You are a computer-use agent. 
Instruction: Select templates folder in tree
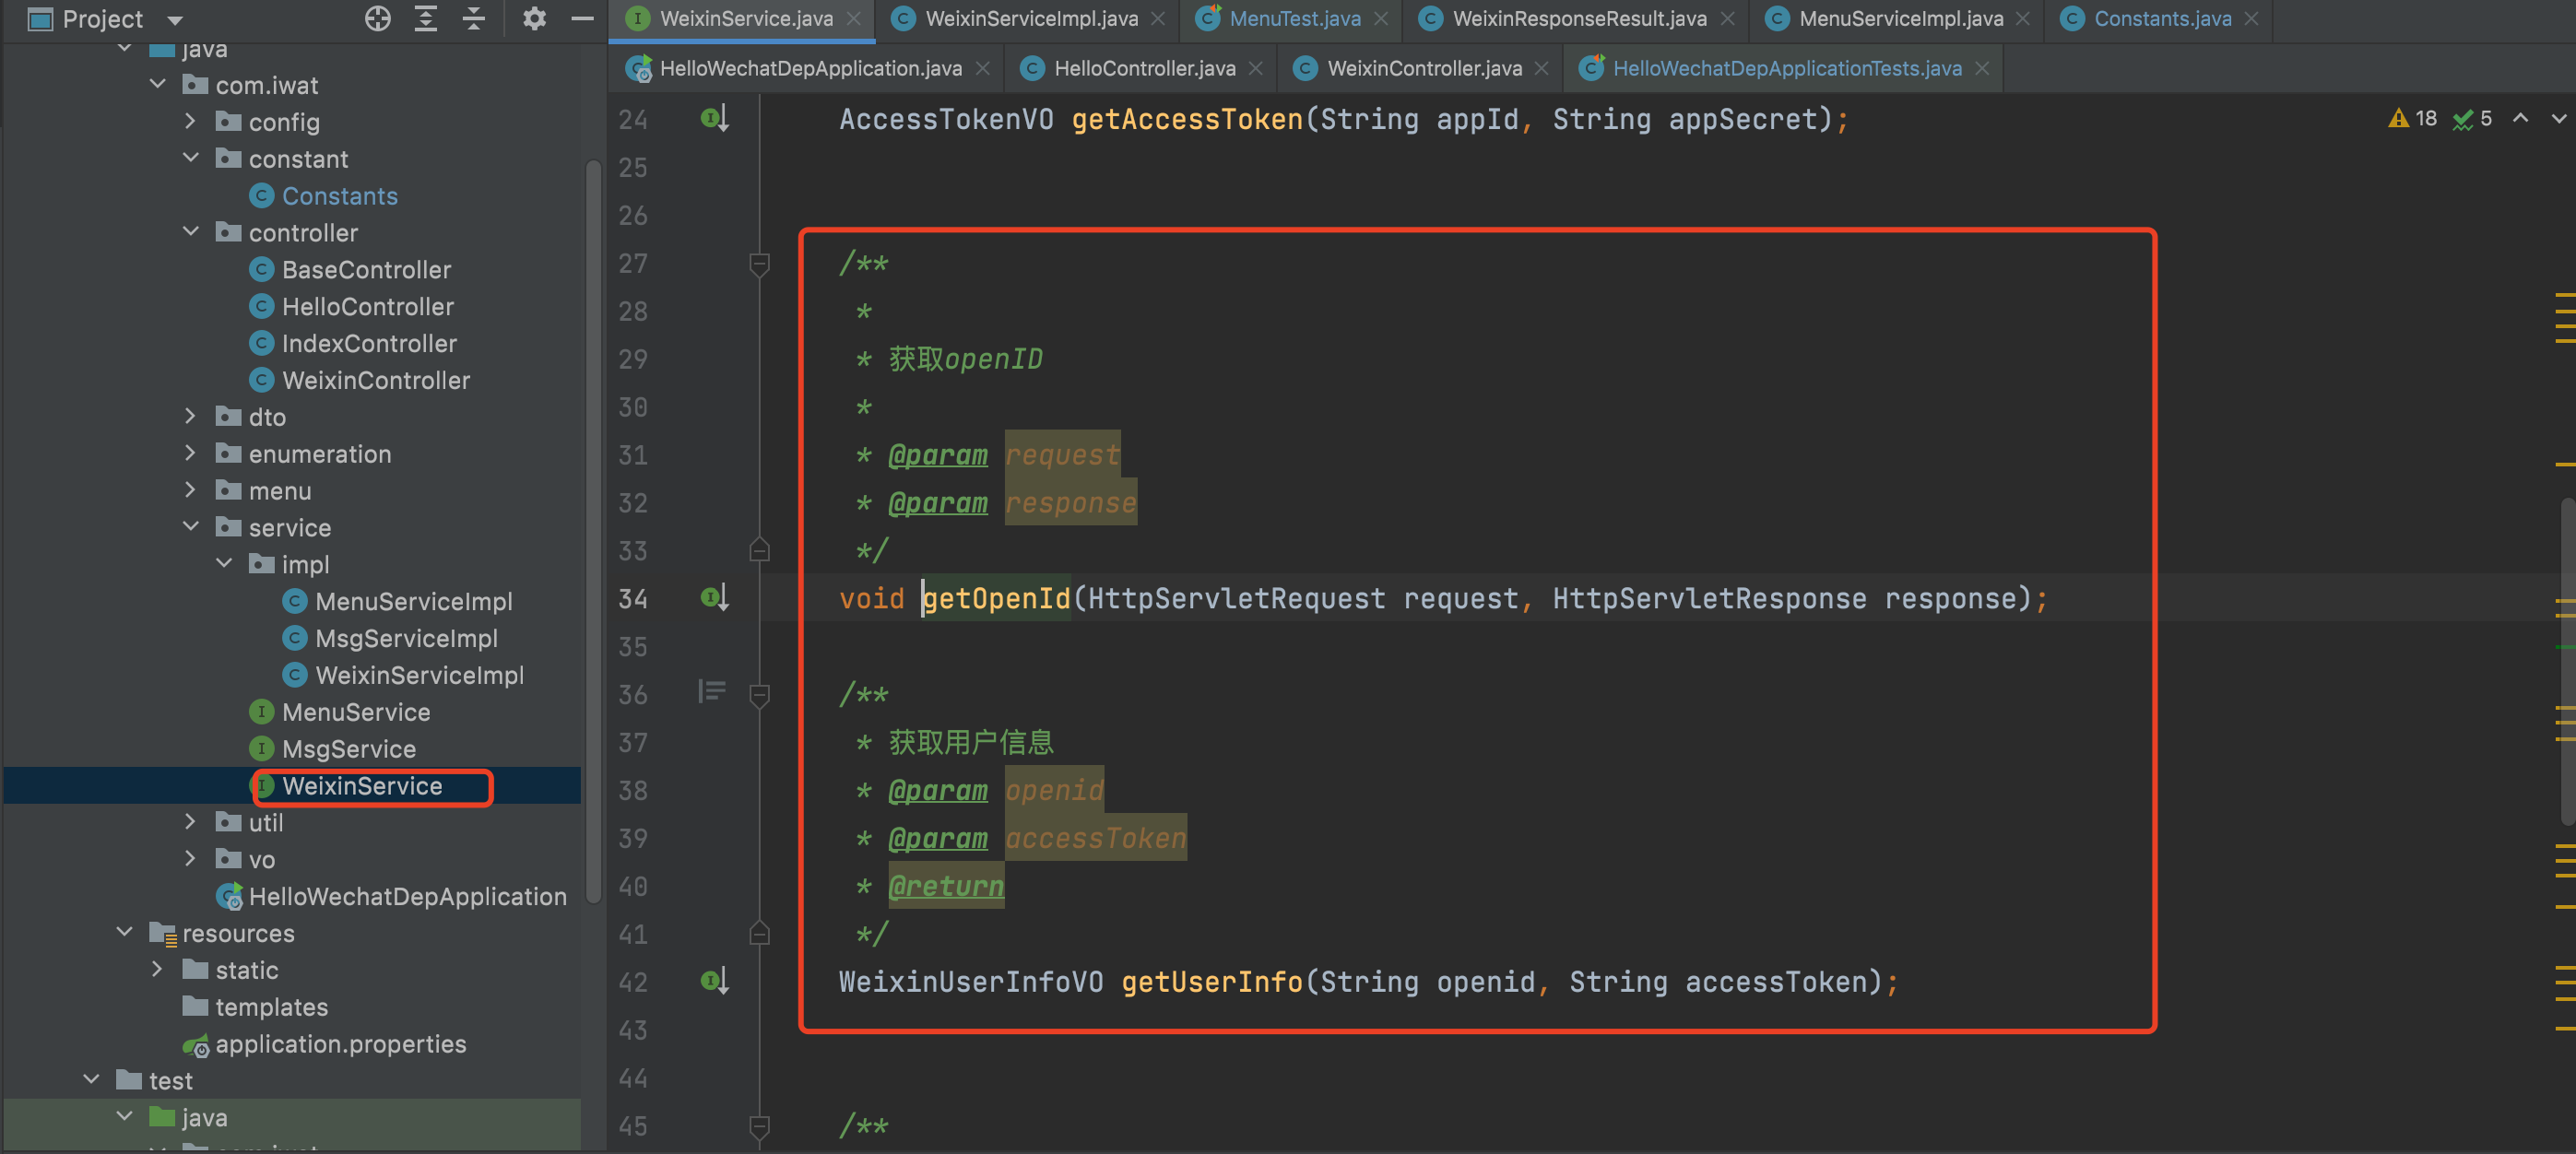[x=255, y=1007]
